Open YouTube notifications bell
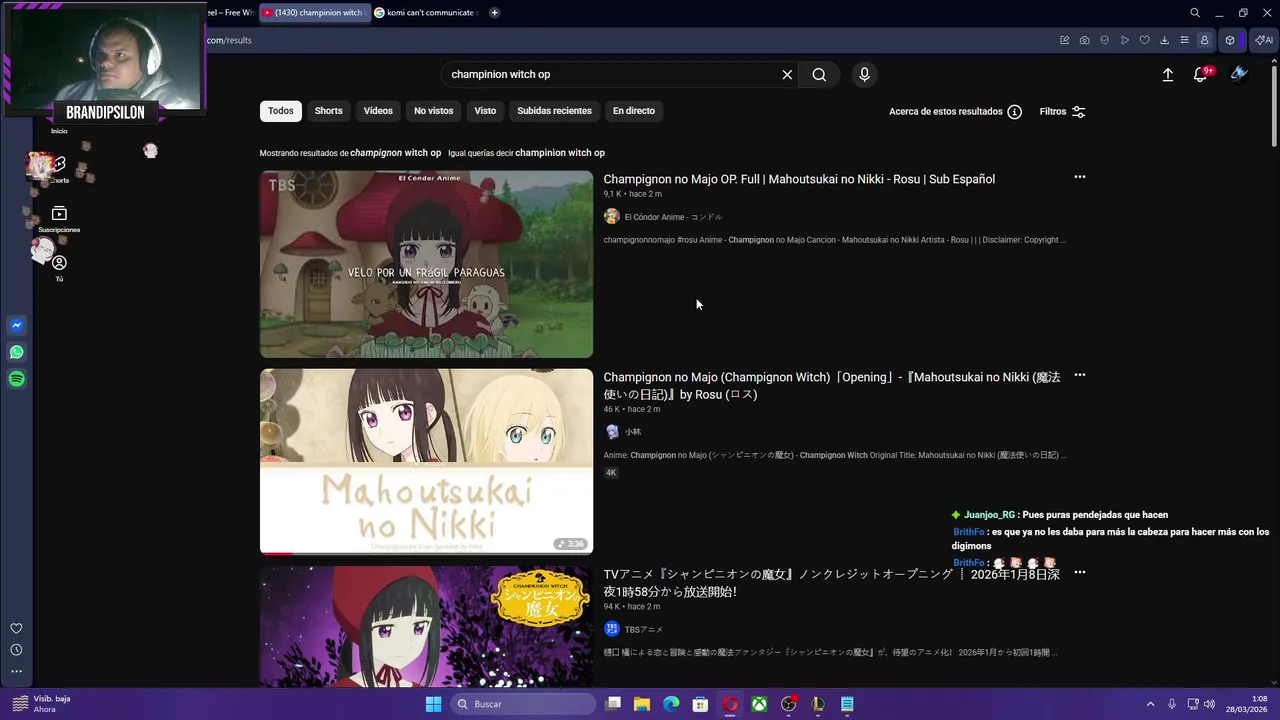 point(1201,74)
